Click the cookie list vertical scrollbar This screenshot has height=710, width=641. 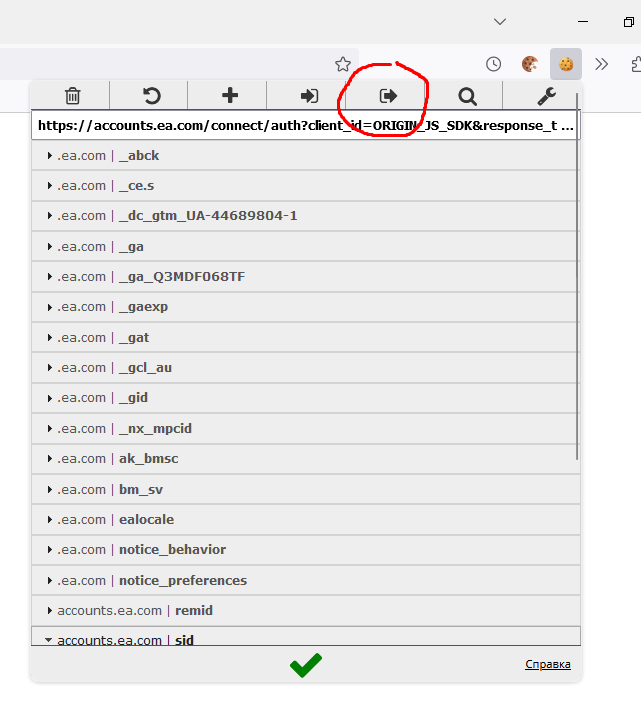click(x=577, y=276)
